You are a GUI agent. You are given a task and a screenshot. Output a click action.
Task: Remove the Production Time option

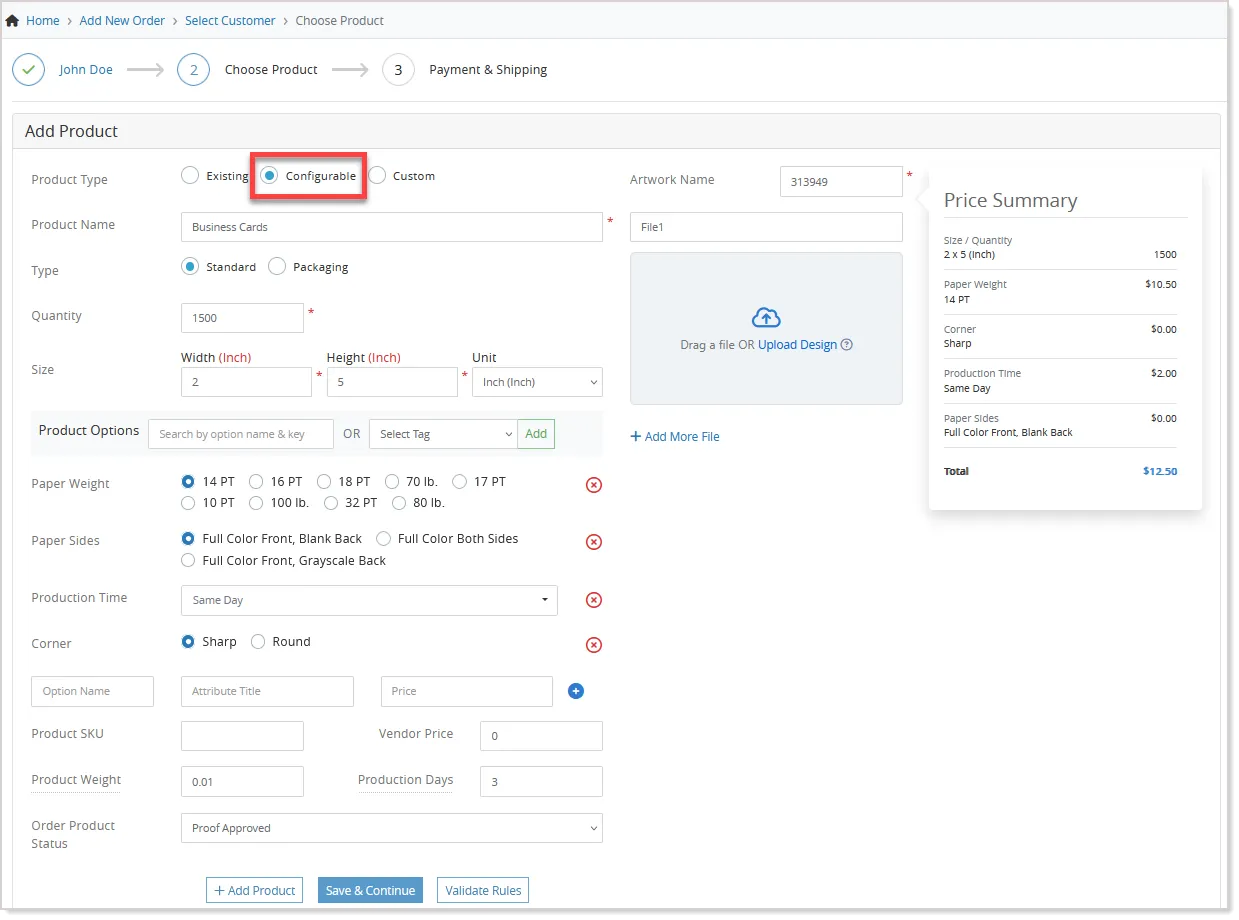tap(593, 600)
